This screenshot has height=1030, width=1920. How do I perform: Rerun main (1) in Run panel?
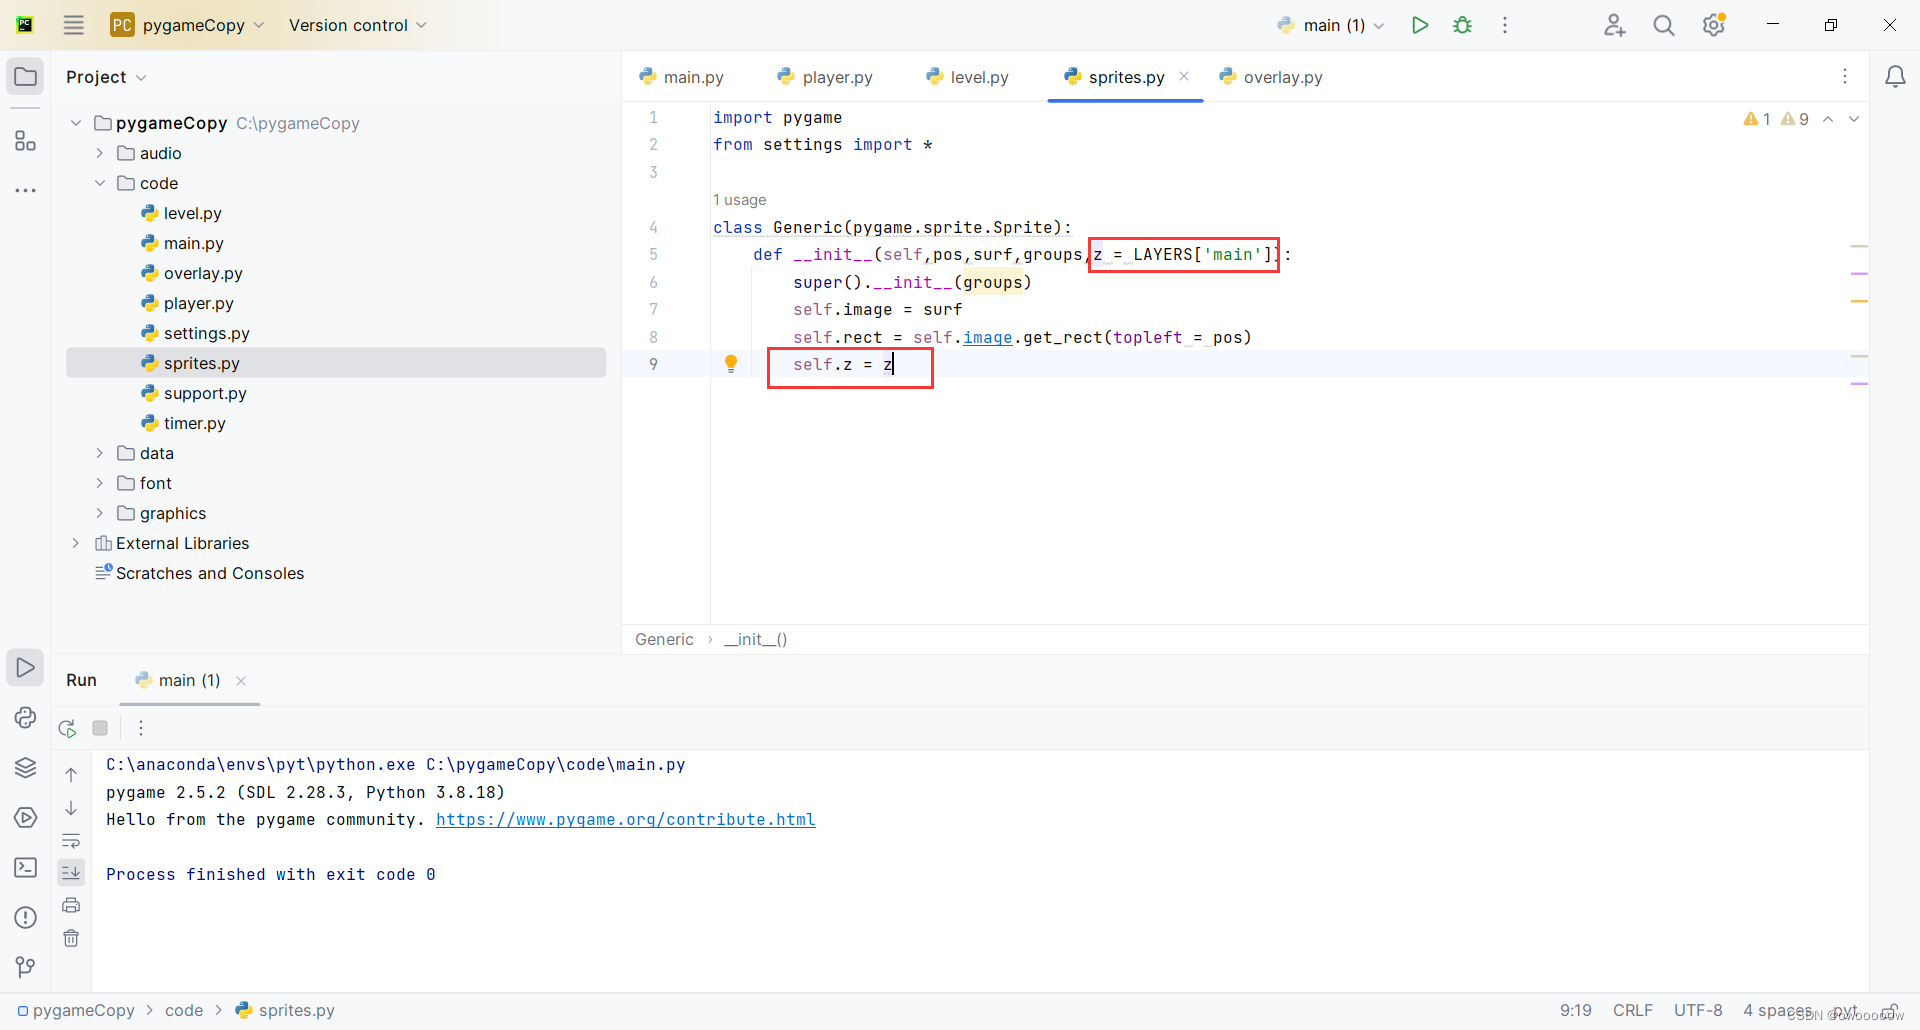67,728
